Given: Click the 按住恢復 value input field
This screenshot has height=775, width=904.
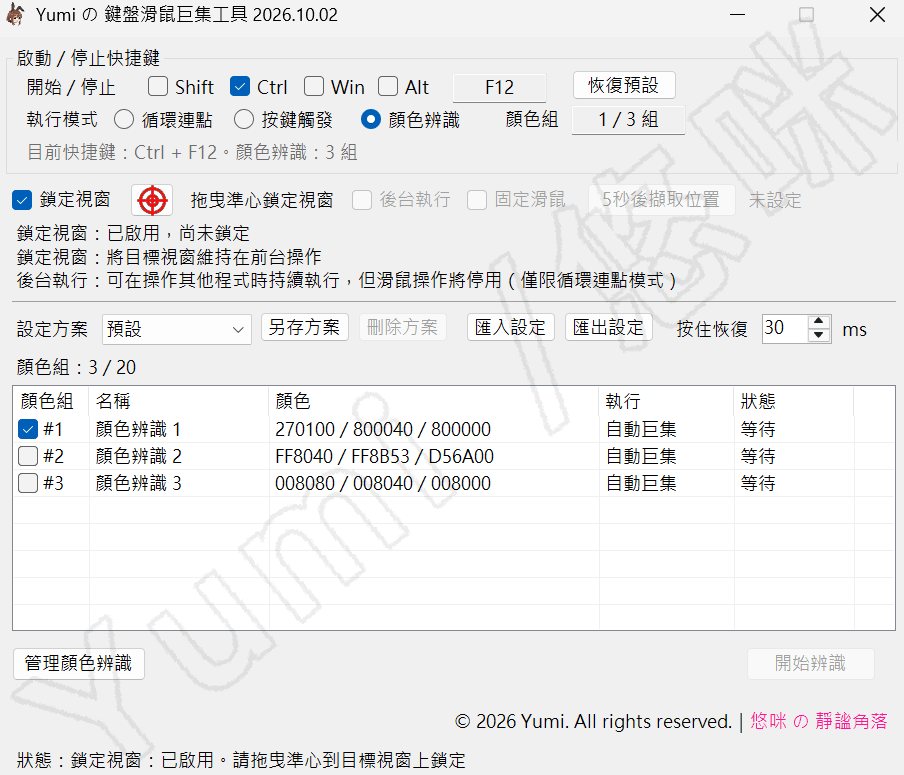Looking at the screenshot, I should pos(785,329).
